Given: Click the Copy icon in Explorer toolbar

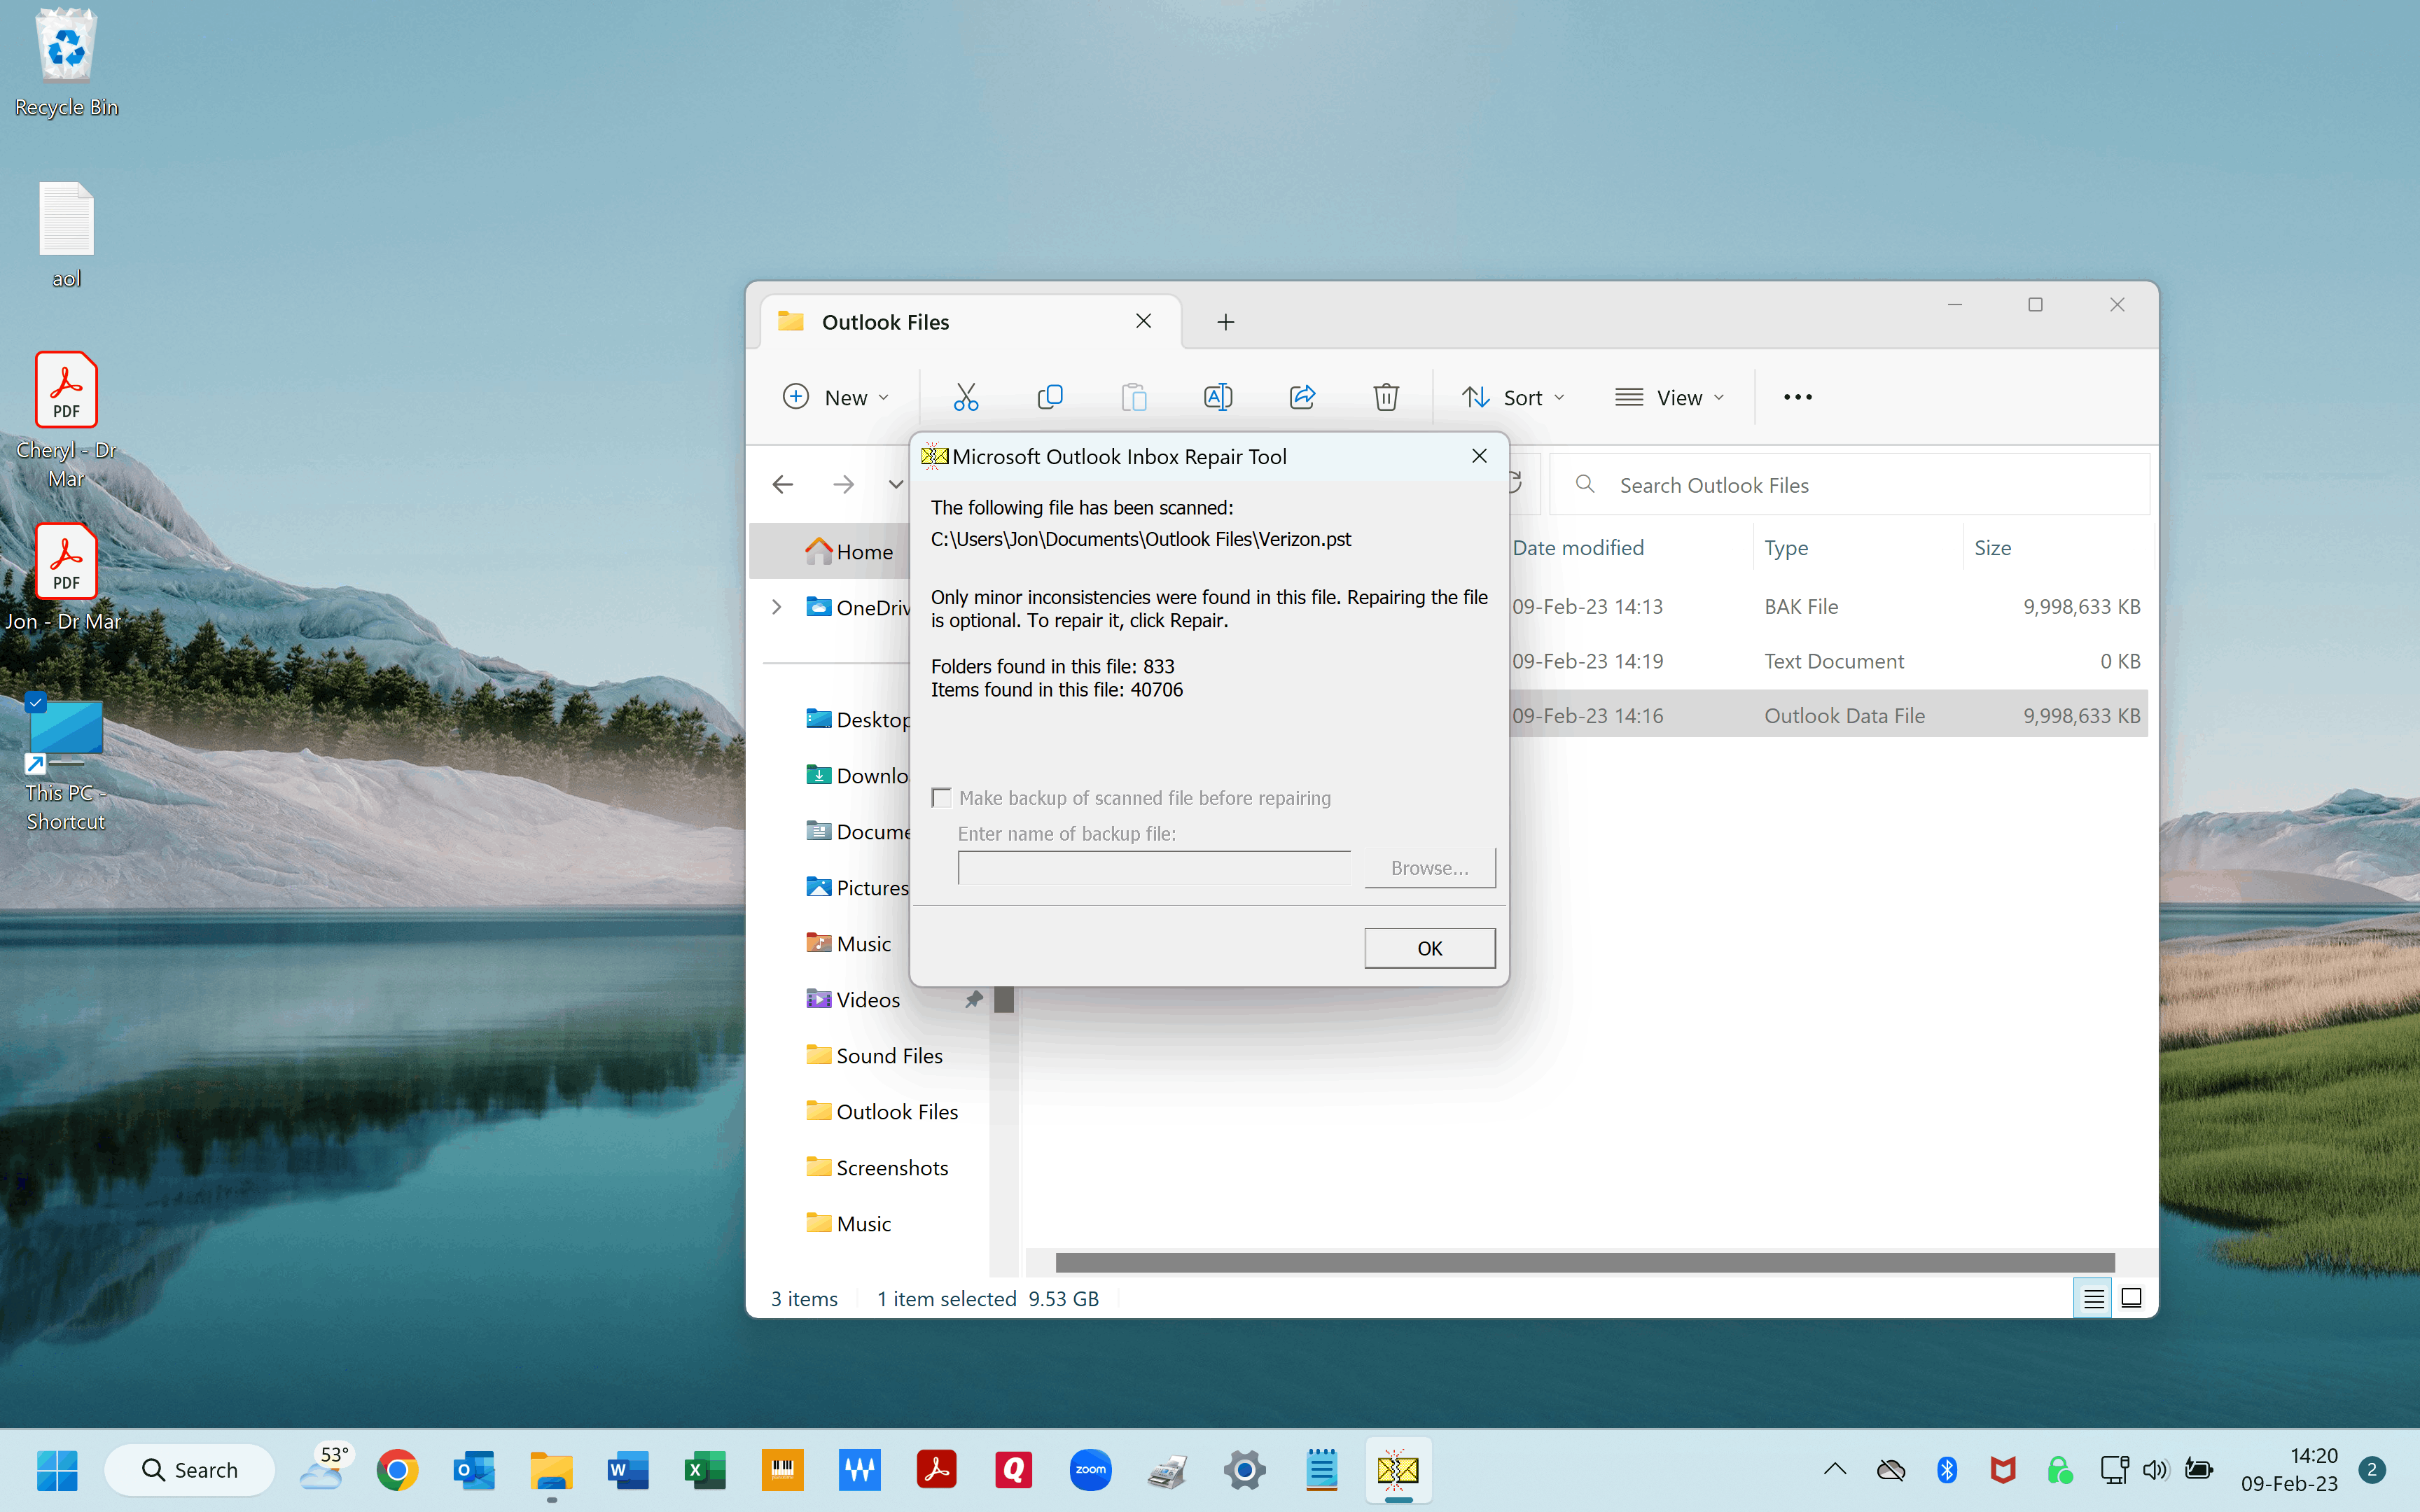Looking at the screenshot, I should [x=1050, y=397].
